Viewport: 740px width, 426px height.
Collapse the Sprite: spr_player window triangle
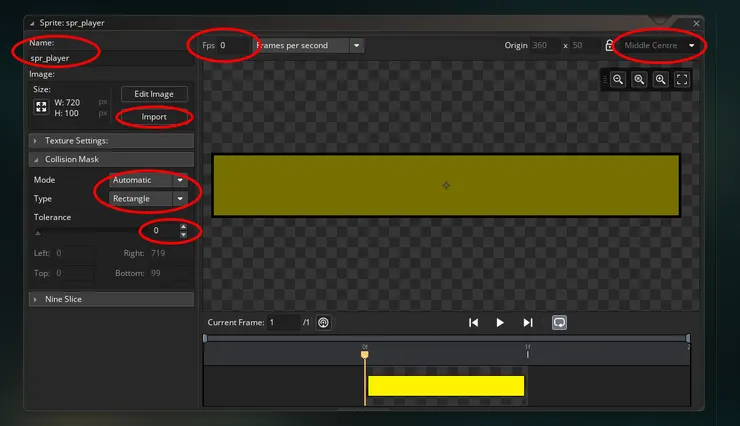[32, 23]
